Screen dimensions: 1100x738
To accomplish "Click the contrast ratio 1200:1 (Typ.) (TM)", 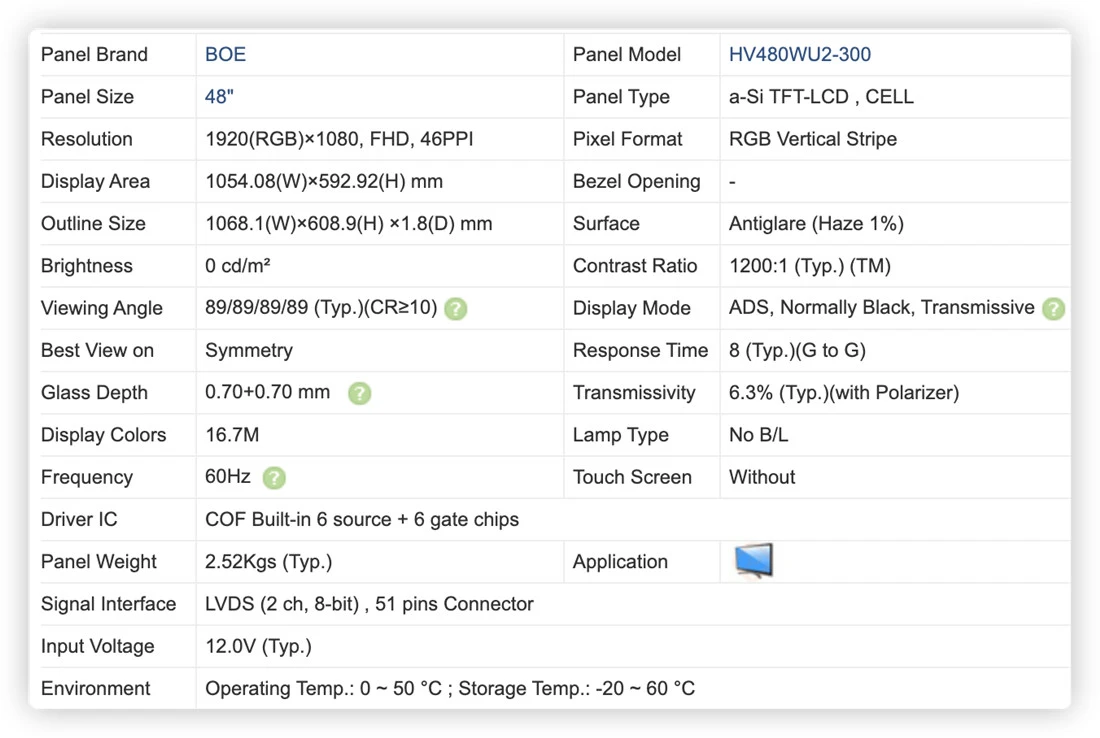I will 810,266.
